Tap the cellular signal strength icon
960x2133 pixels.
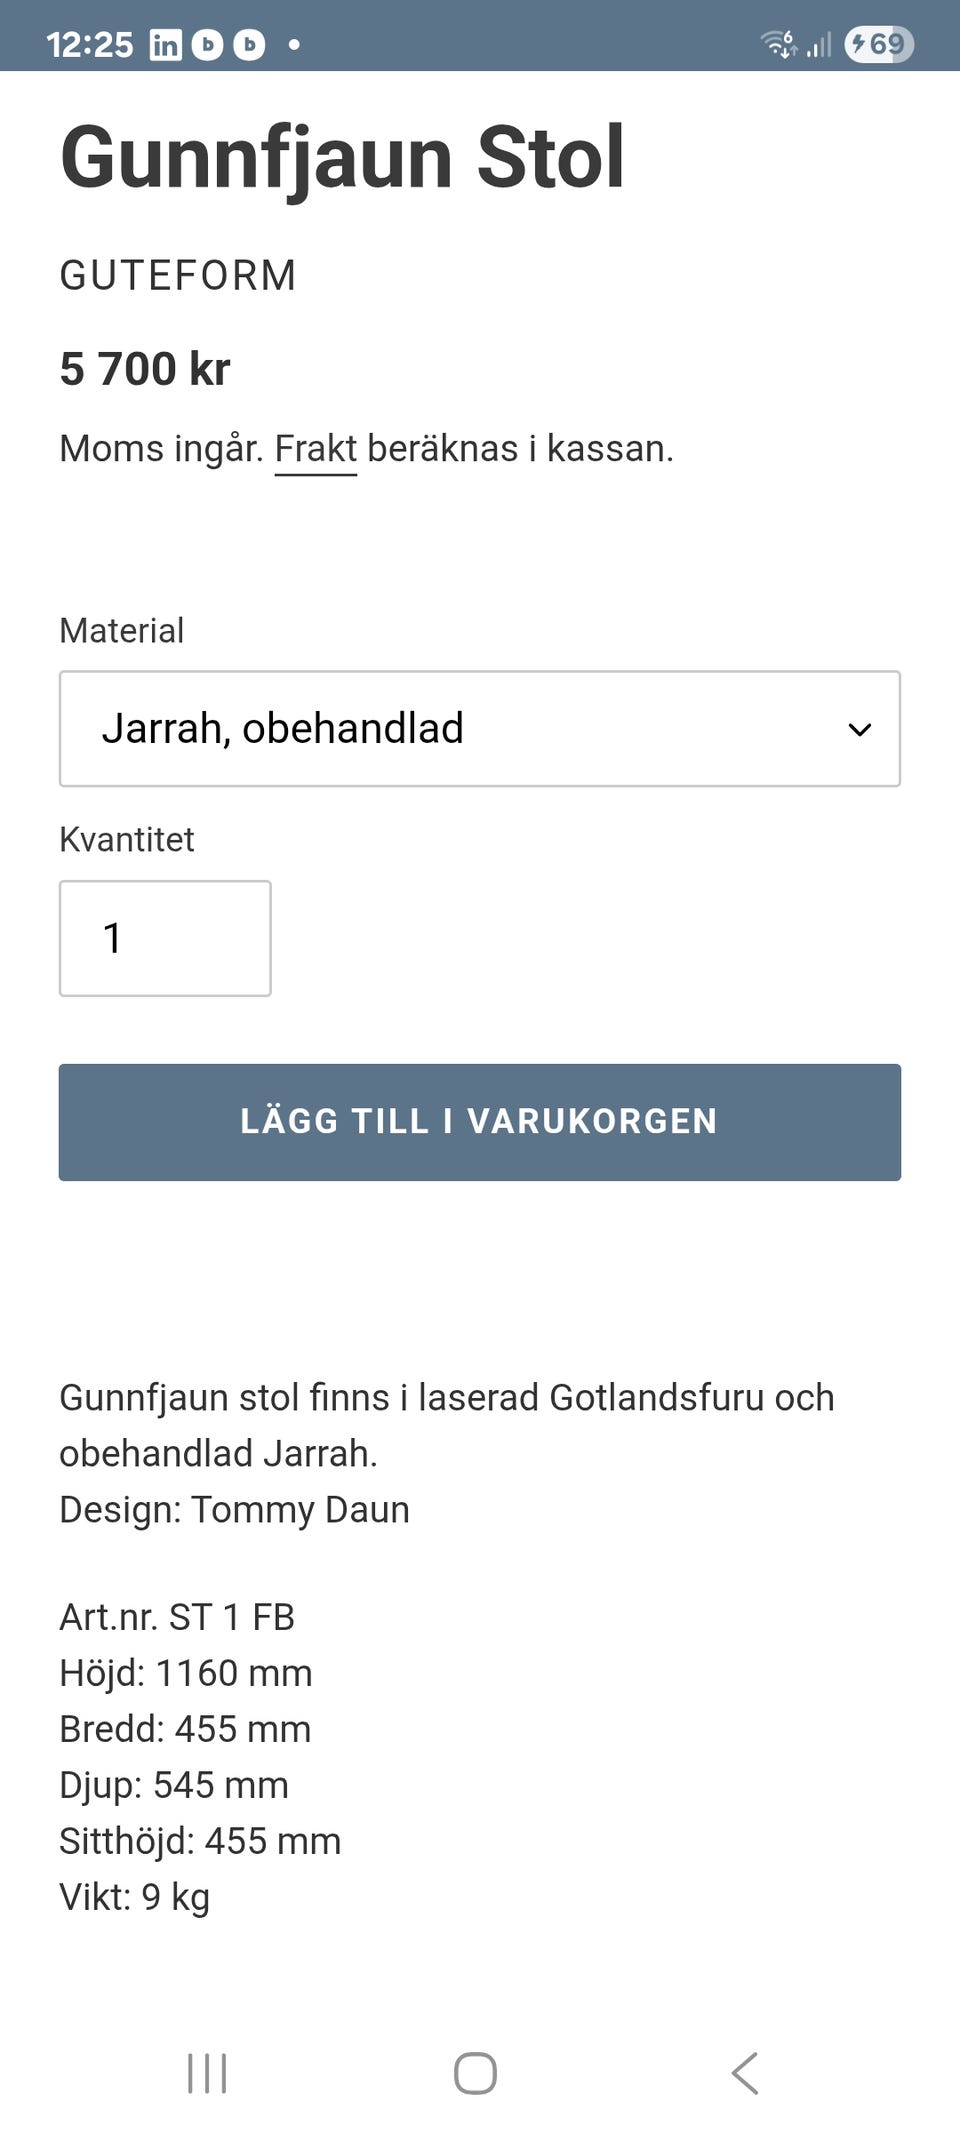(x=819, y=45)
